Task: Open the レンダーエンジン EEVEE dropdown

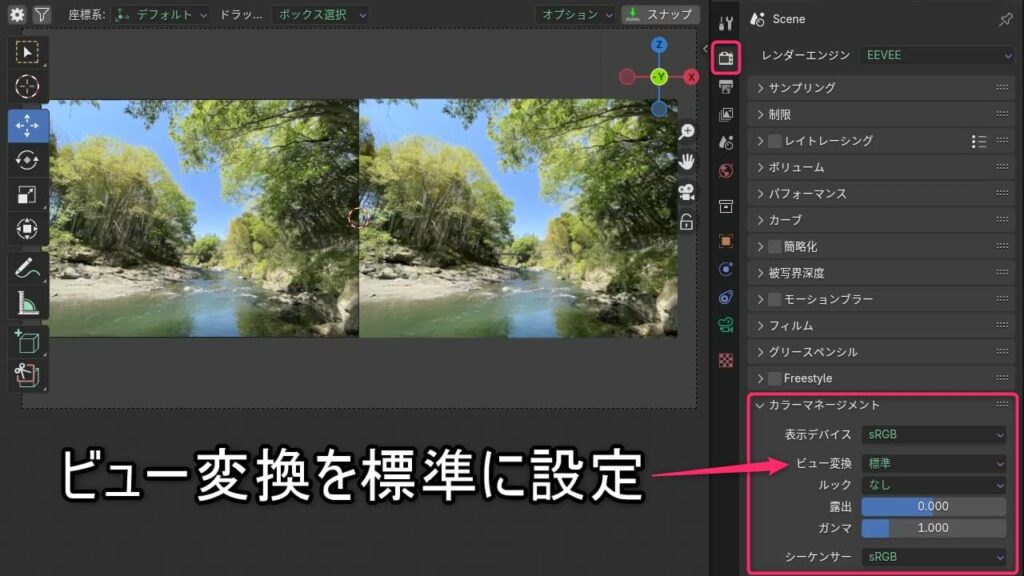Action: 937,56
